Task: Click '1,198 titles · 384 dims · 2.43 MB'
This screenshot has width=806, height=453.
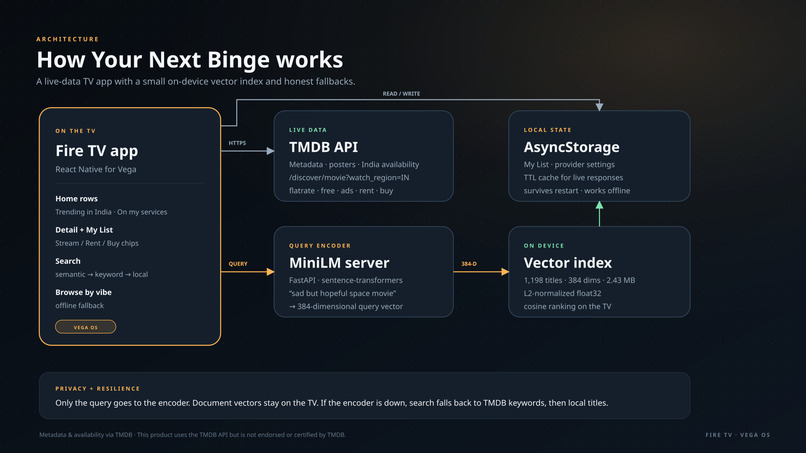Action: (x=579, y=280)
